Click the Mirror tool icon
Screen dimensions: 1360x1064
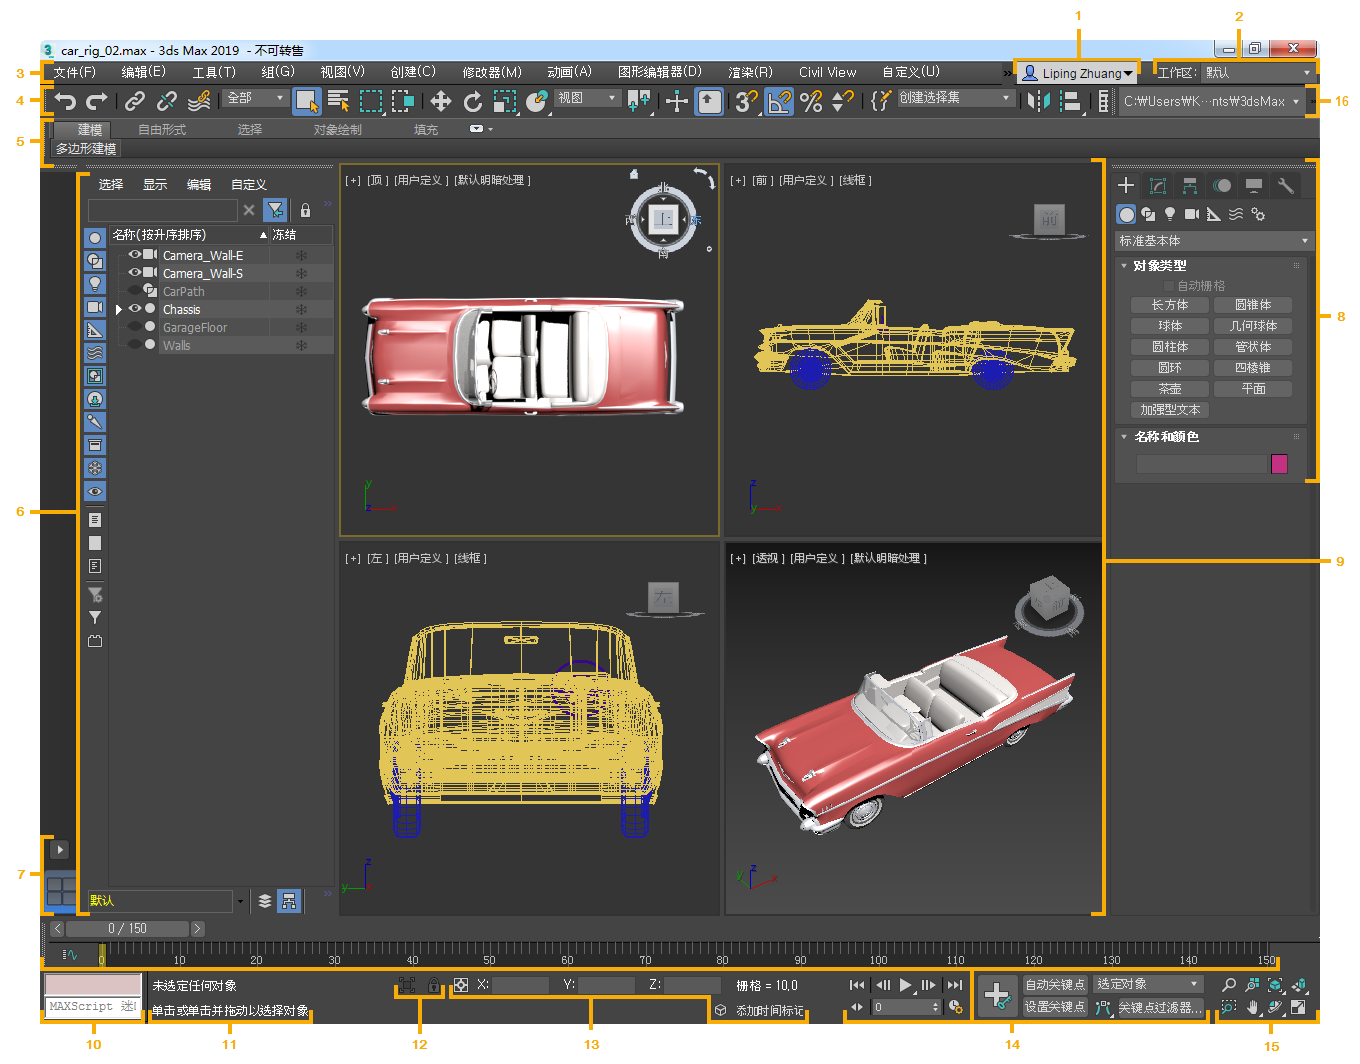point(1039,101)
